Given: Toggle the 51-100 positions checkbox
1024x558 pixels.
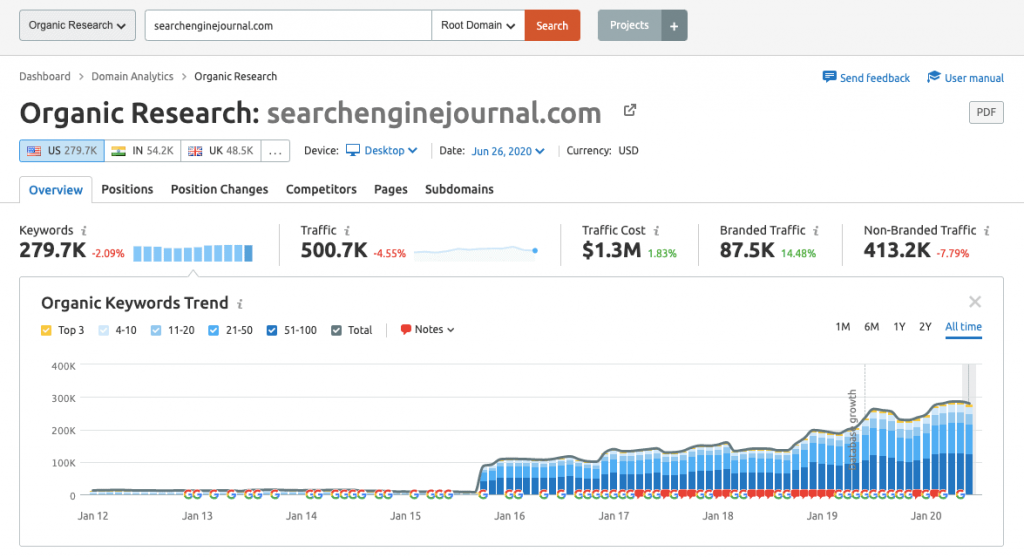Looking at the screenshot, I should pyautogui.click(x=272, y=330).
